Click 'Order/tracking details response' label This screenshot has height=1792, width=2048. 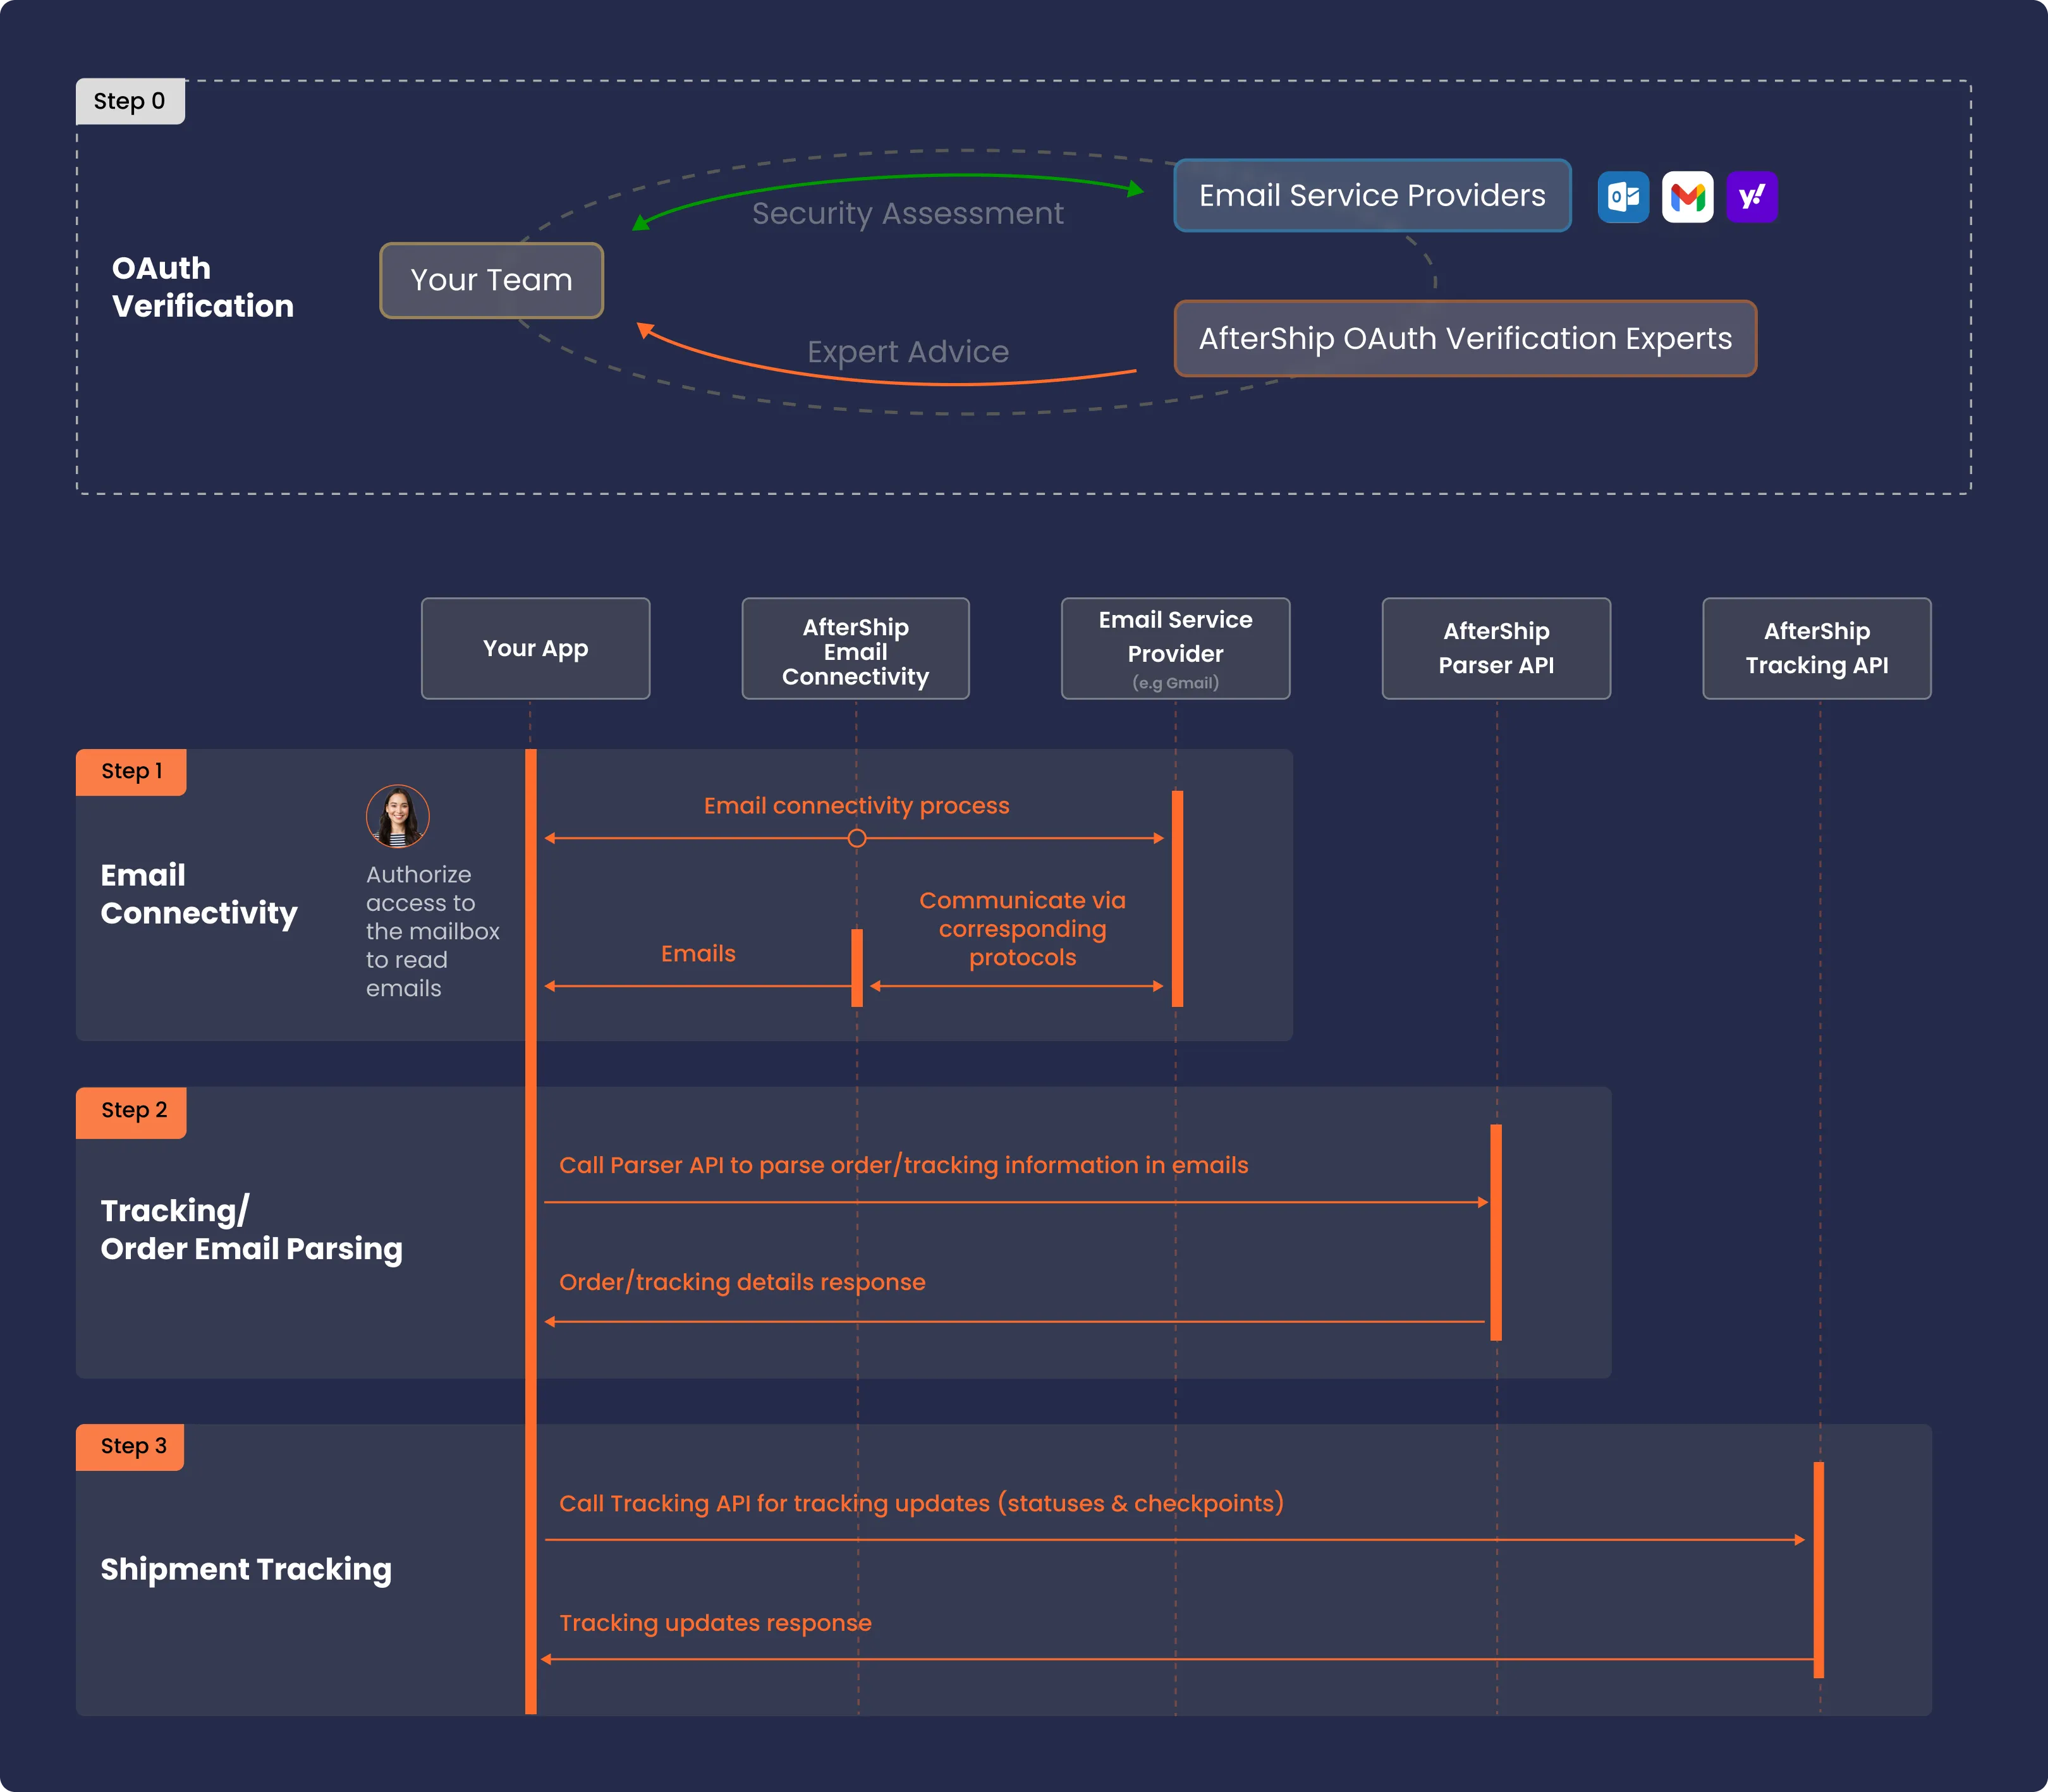[742, 1282]
